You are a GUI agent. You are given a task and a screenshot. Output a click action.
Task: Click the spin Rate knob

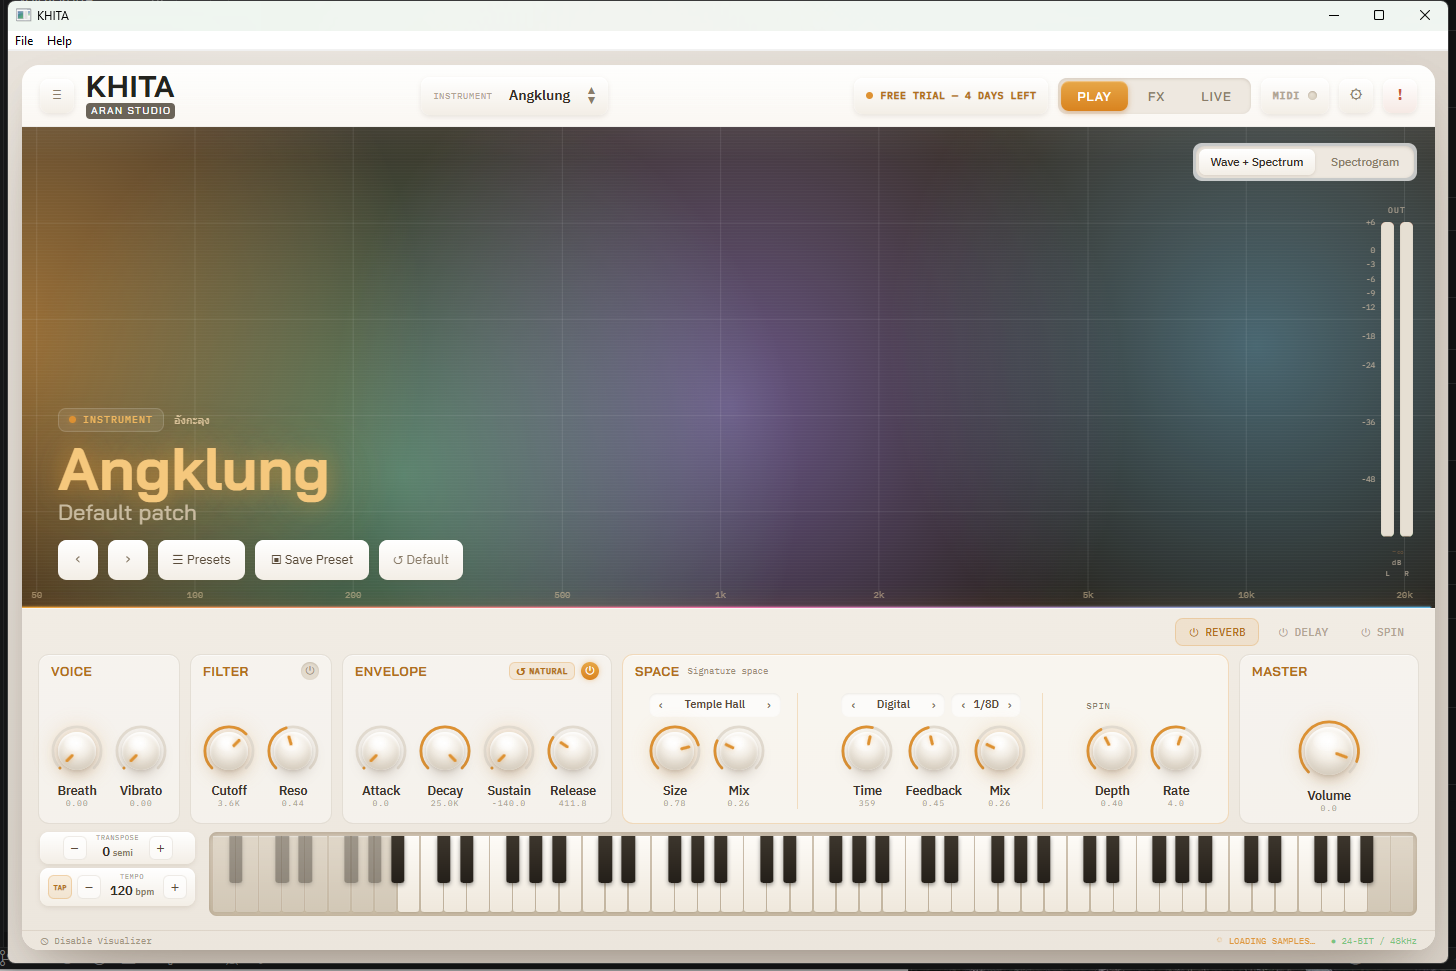coord(1176,750)
